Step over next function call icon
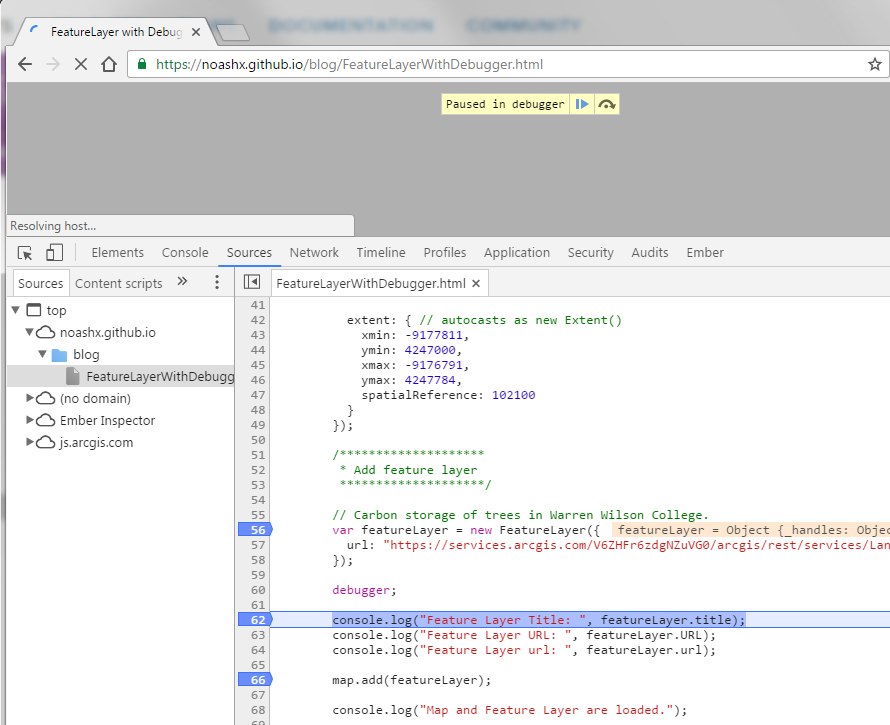890x725 pixels. coord(607,104)
